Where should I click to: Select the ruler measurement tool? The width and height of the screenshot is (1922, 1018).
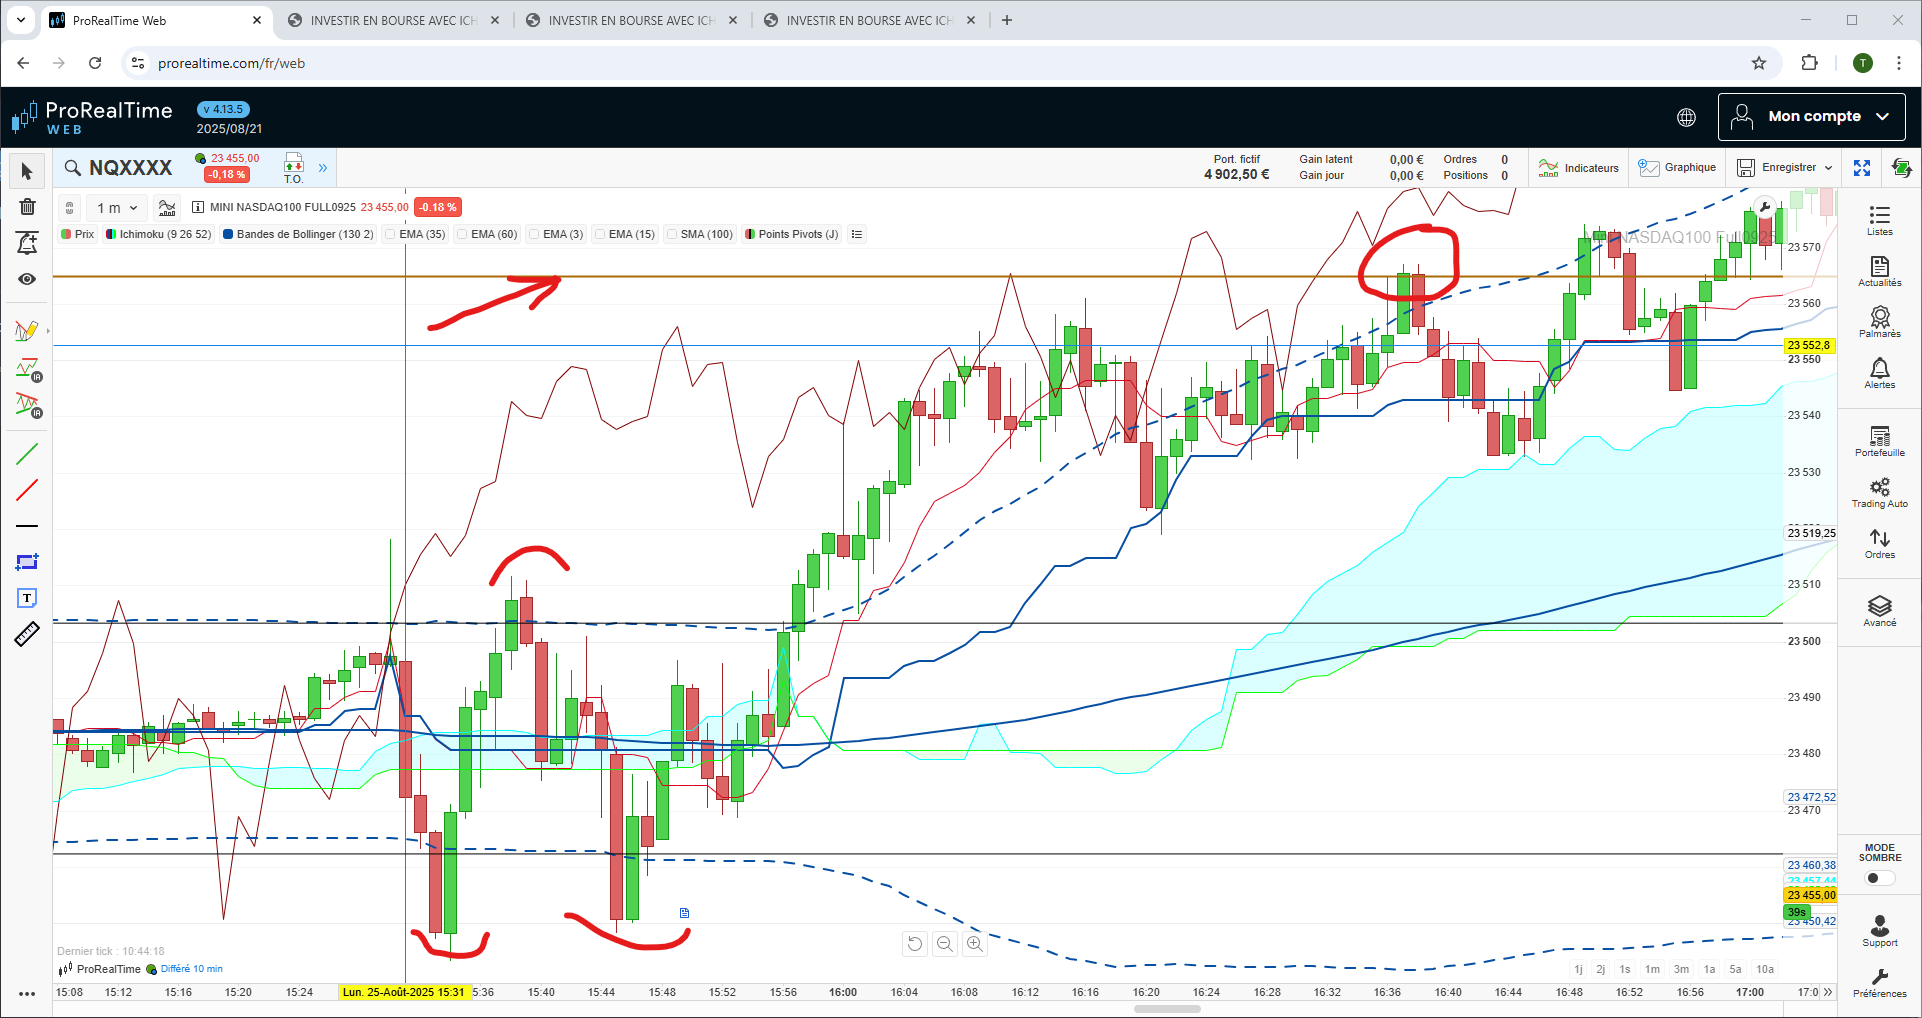tap(27, 634)
